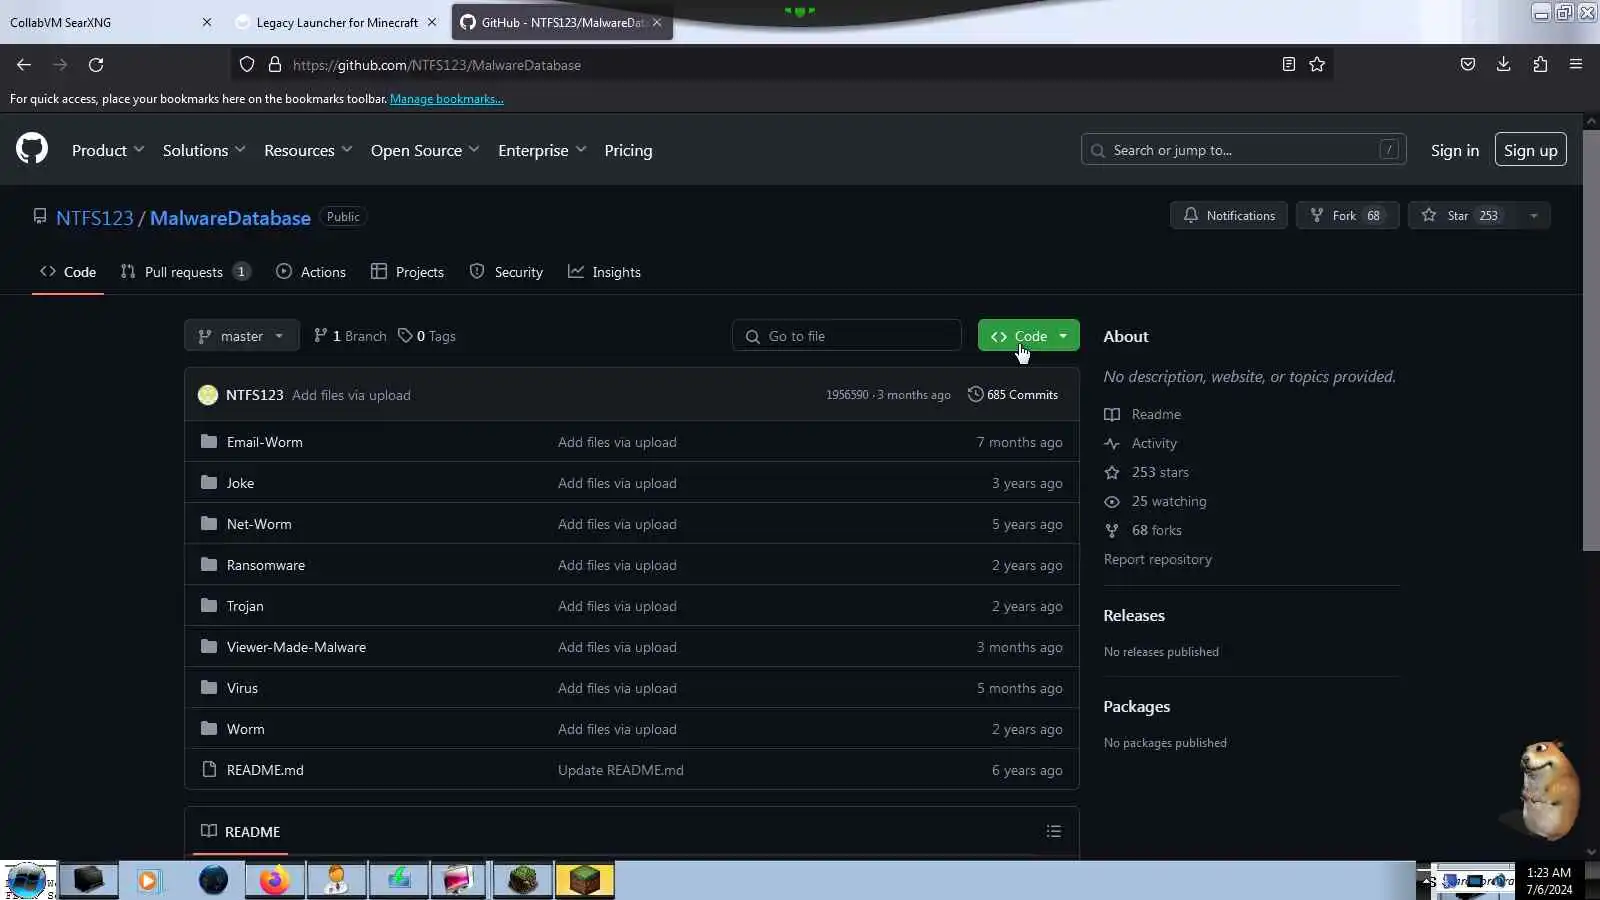Screen dimensions: 1600x900
Task: Switch to the Pull requests tab
Action: coord(185,272)
